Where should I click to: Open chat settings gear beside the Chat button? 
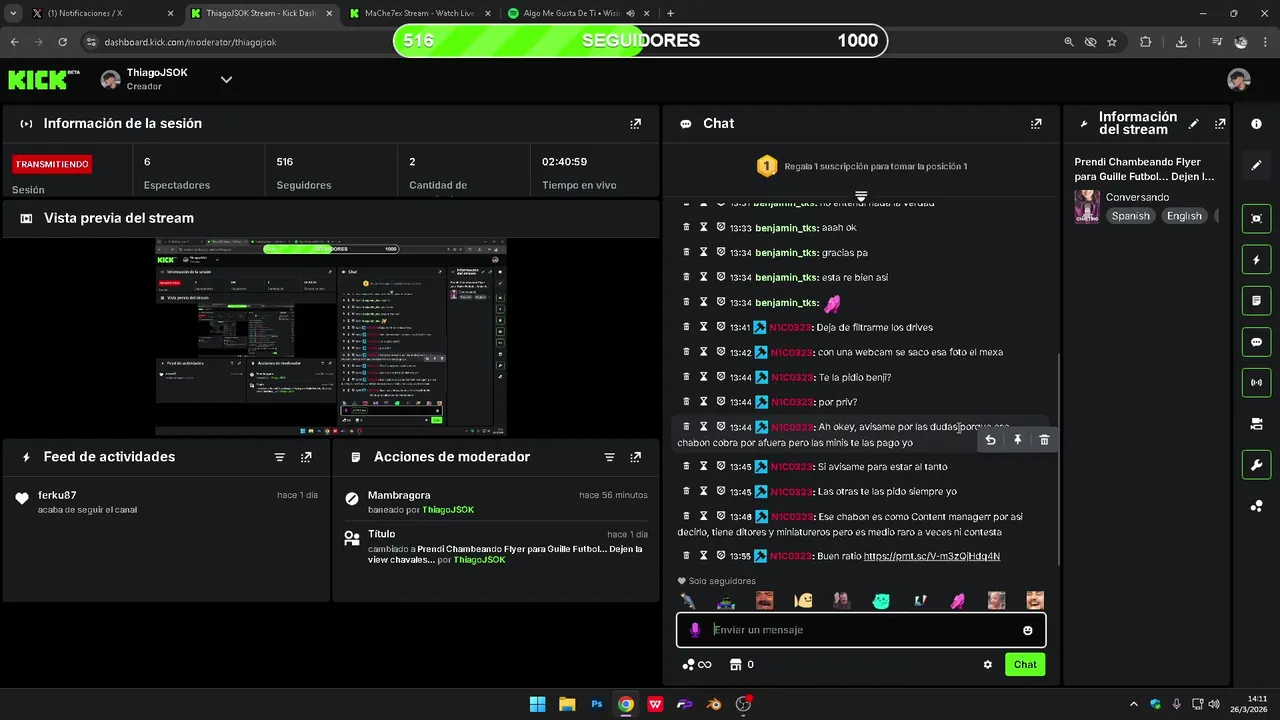pyautogui.click(x=988, y=665)
